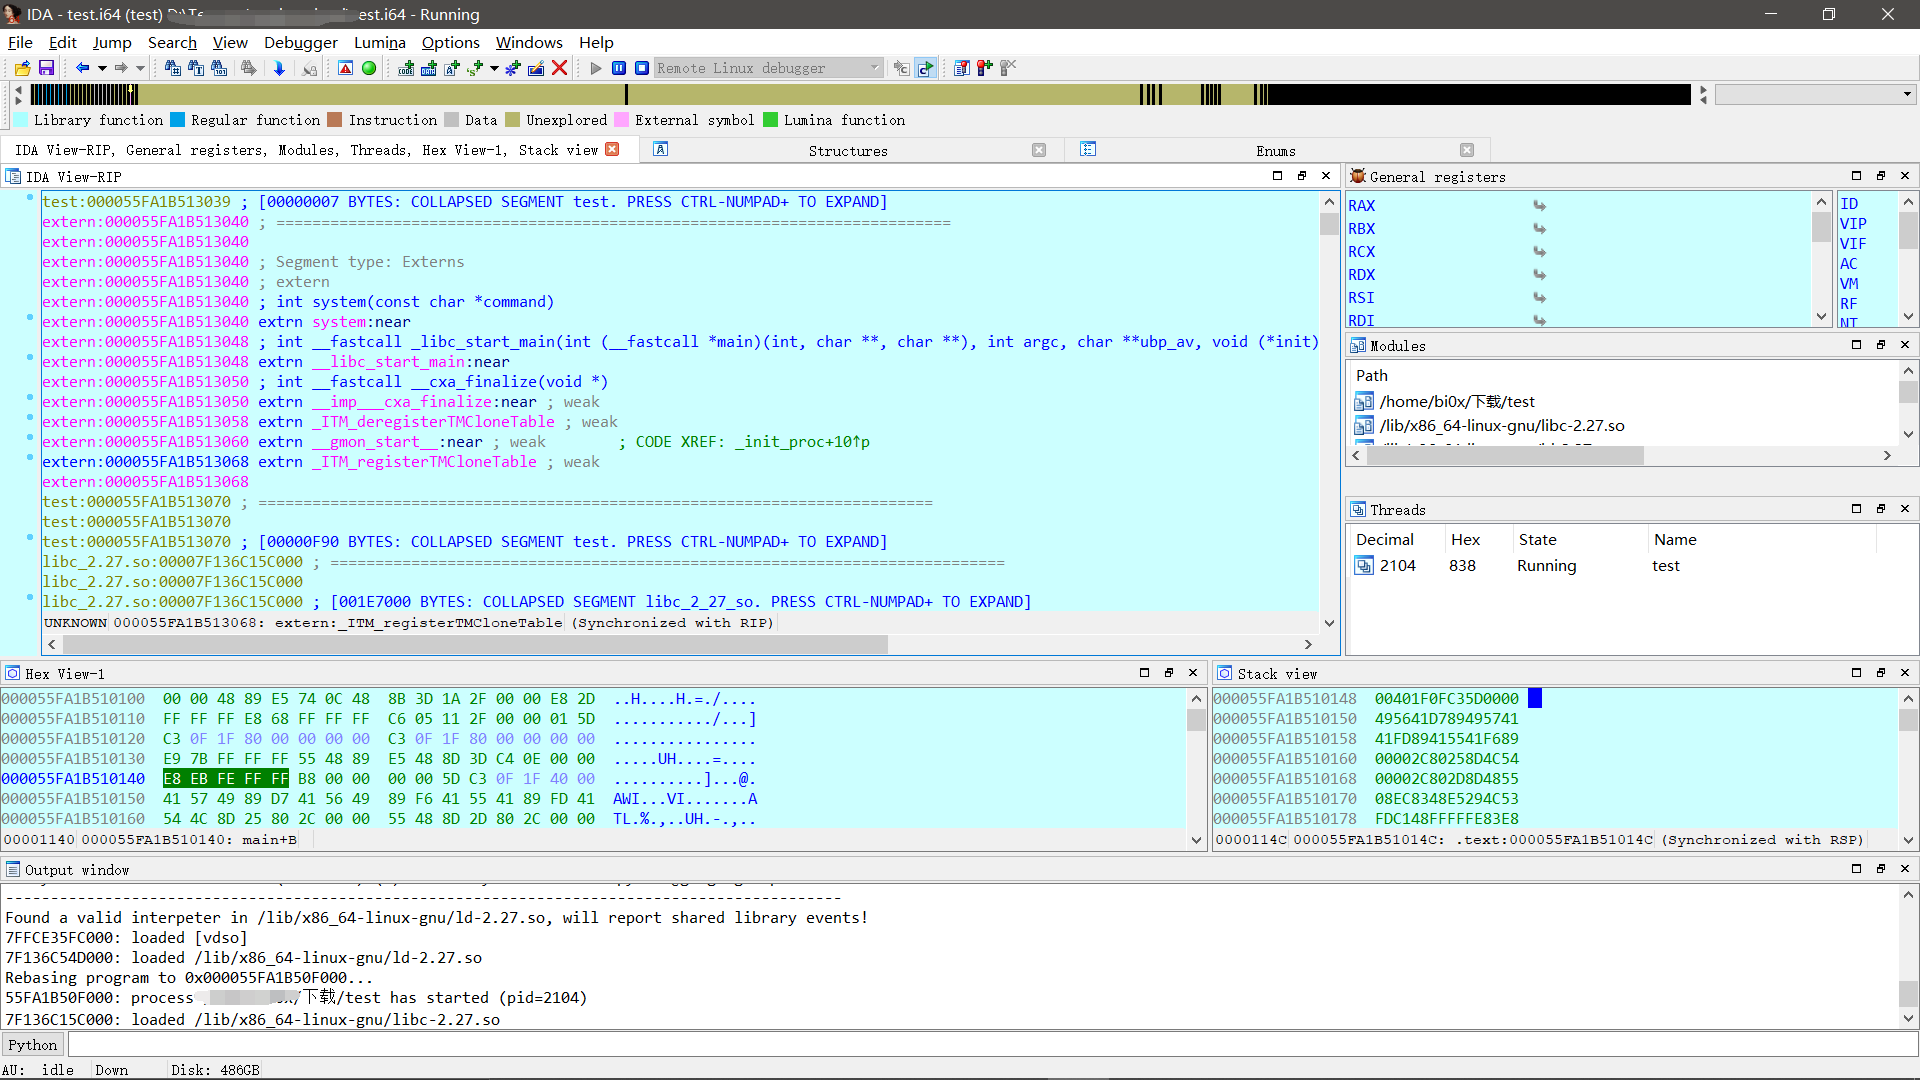
Task: Stop the debugging session
Action: (642, 68)
